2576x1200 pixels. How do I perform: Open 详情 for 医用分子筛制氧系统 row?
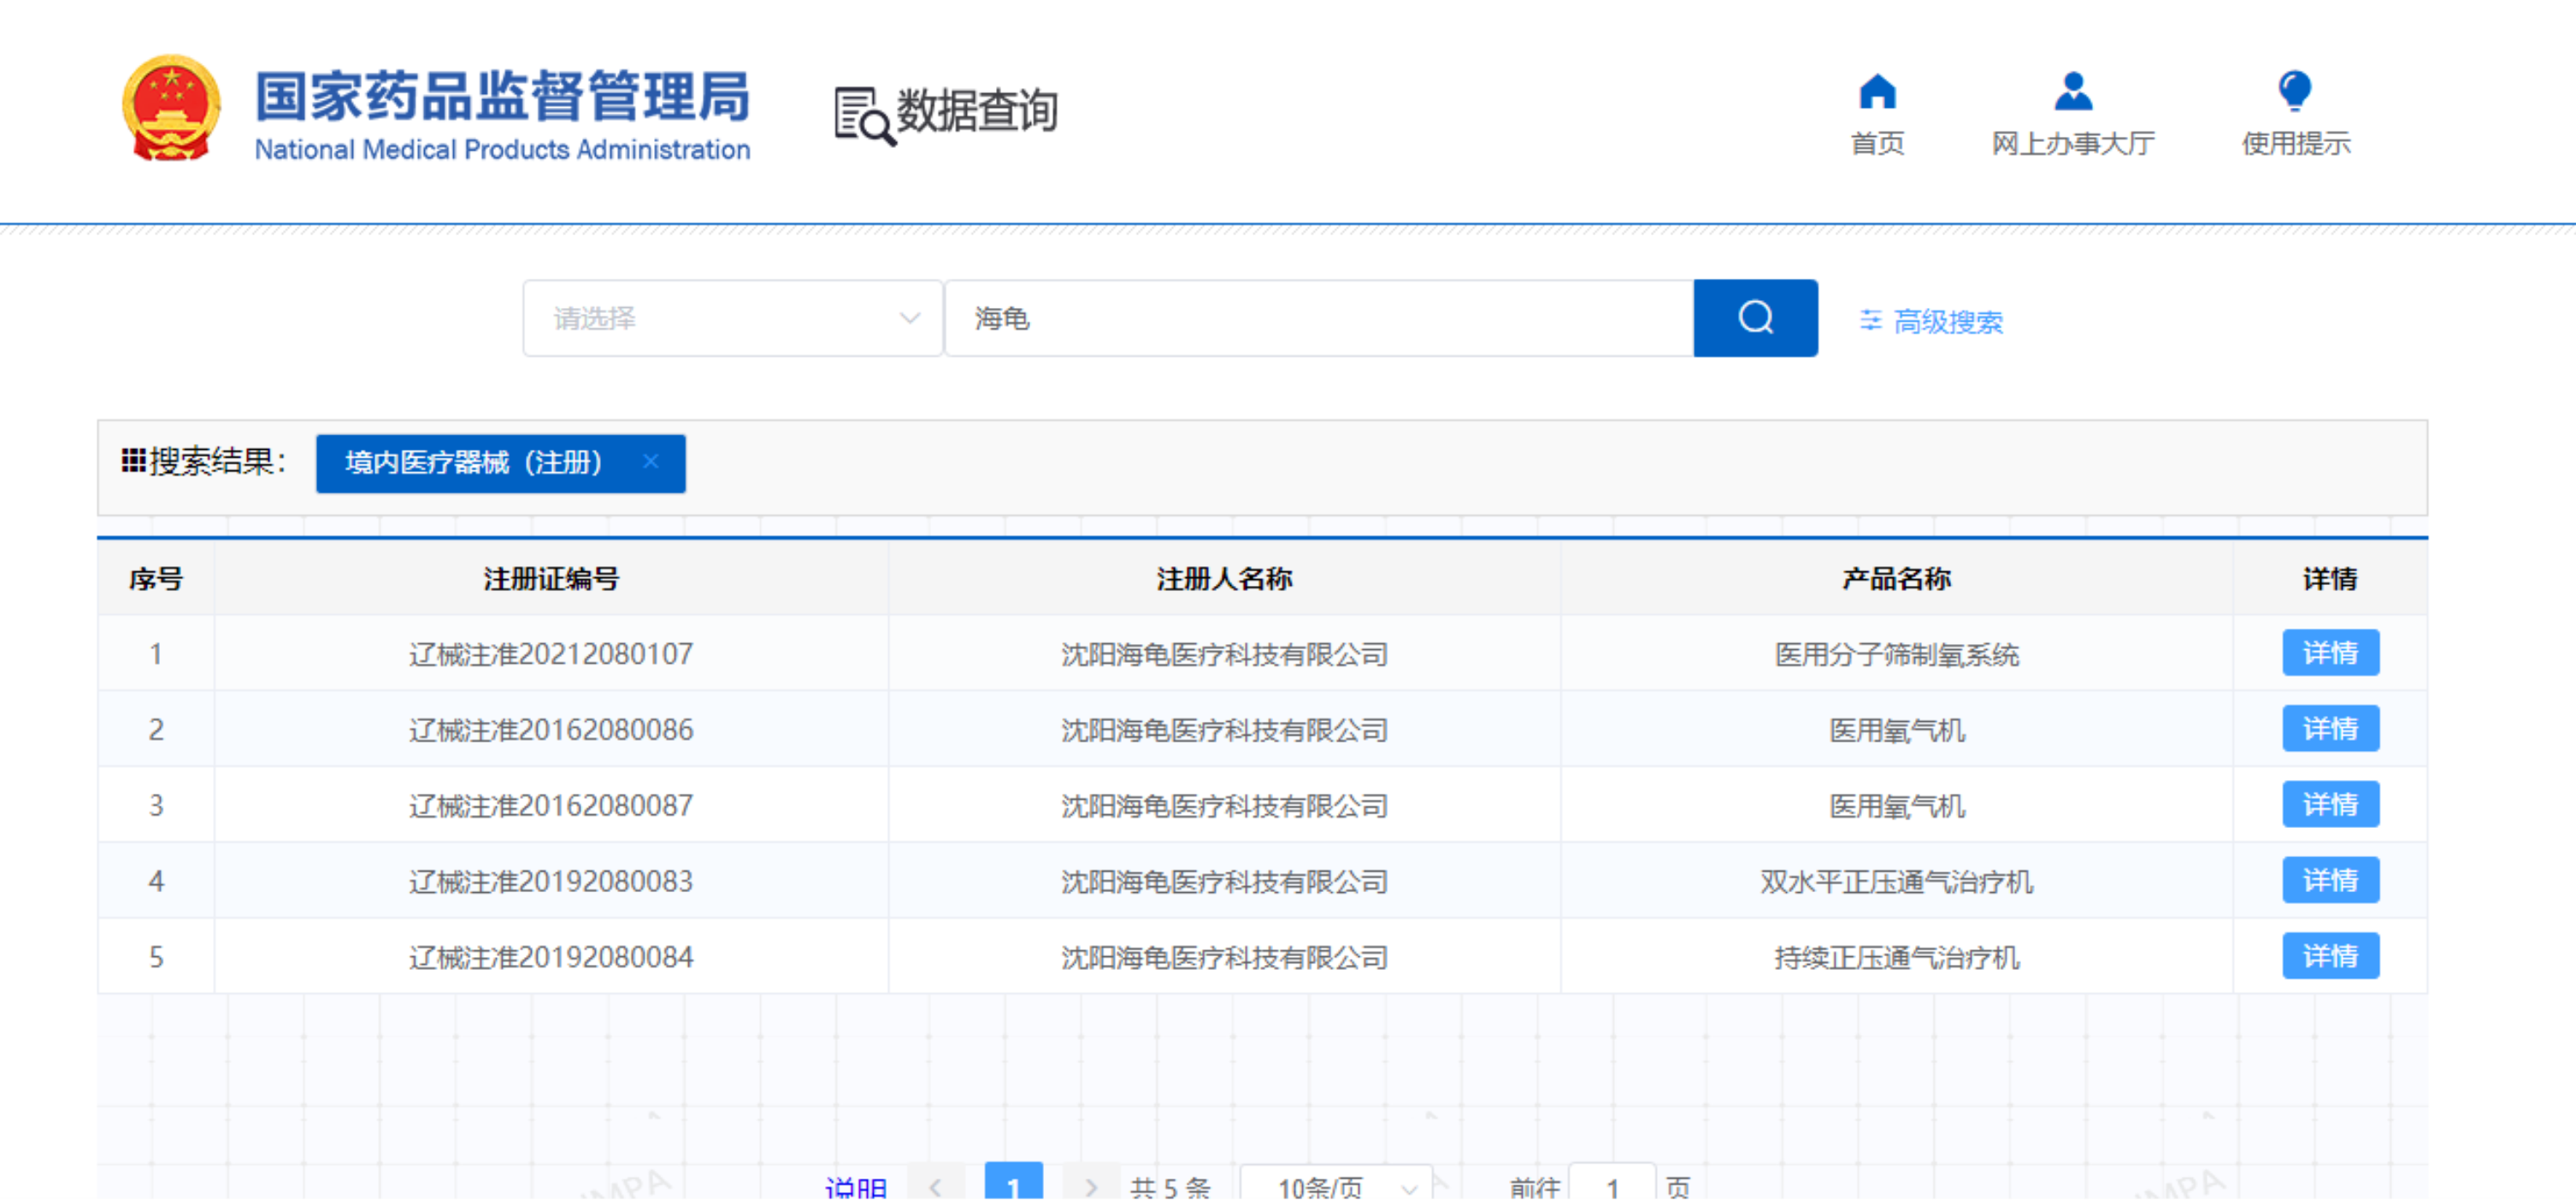tap(2329, 653)
